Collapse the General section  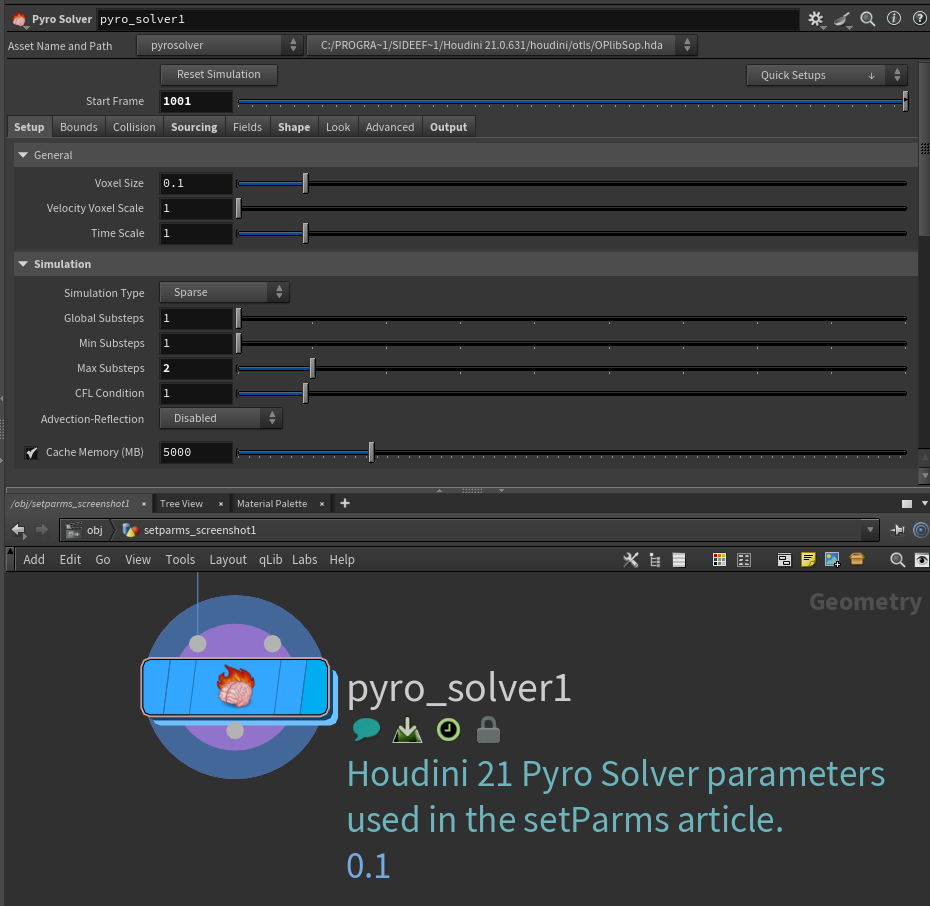[23, 155]
